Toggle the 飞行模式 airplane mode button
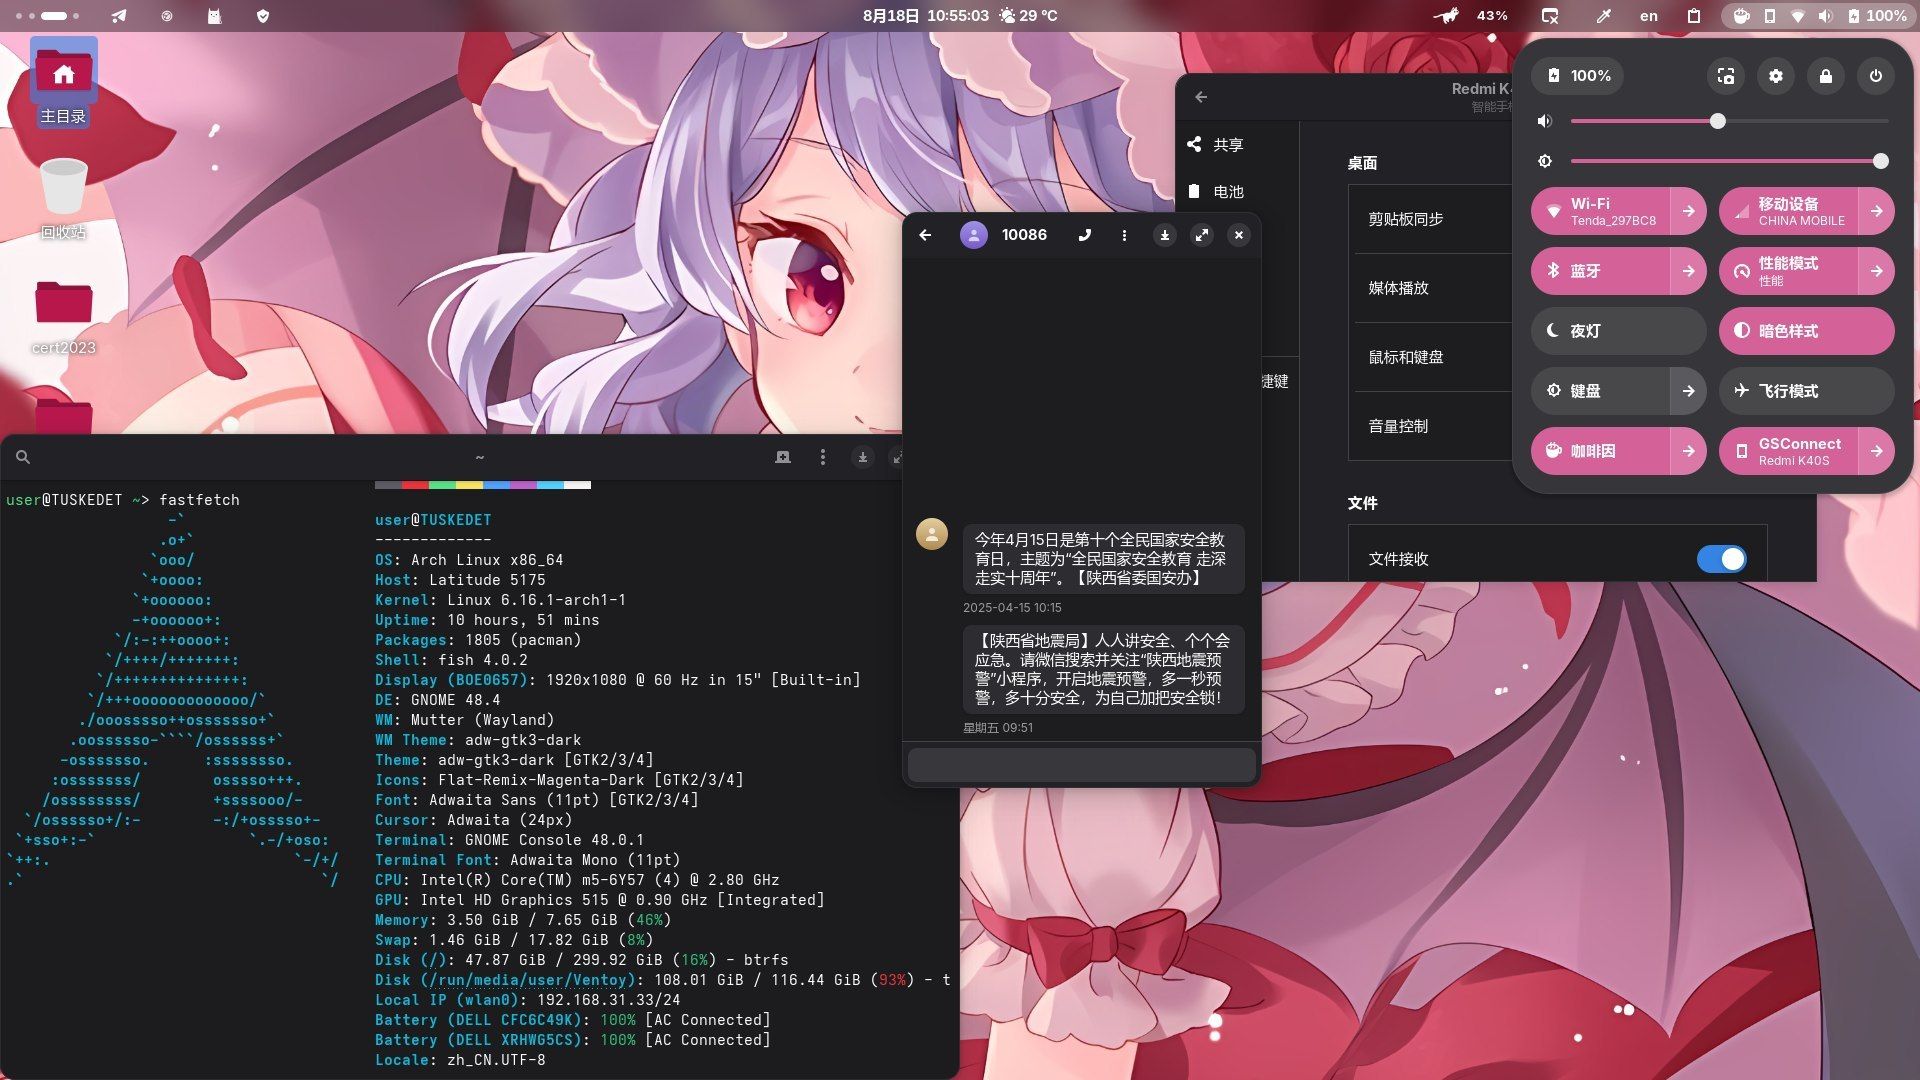 [x=1805, y=391]
